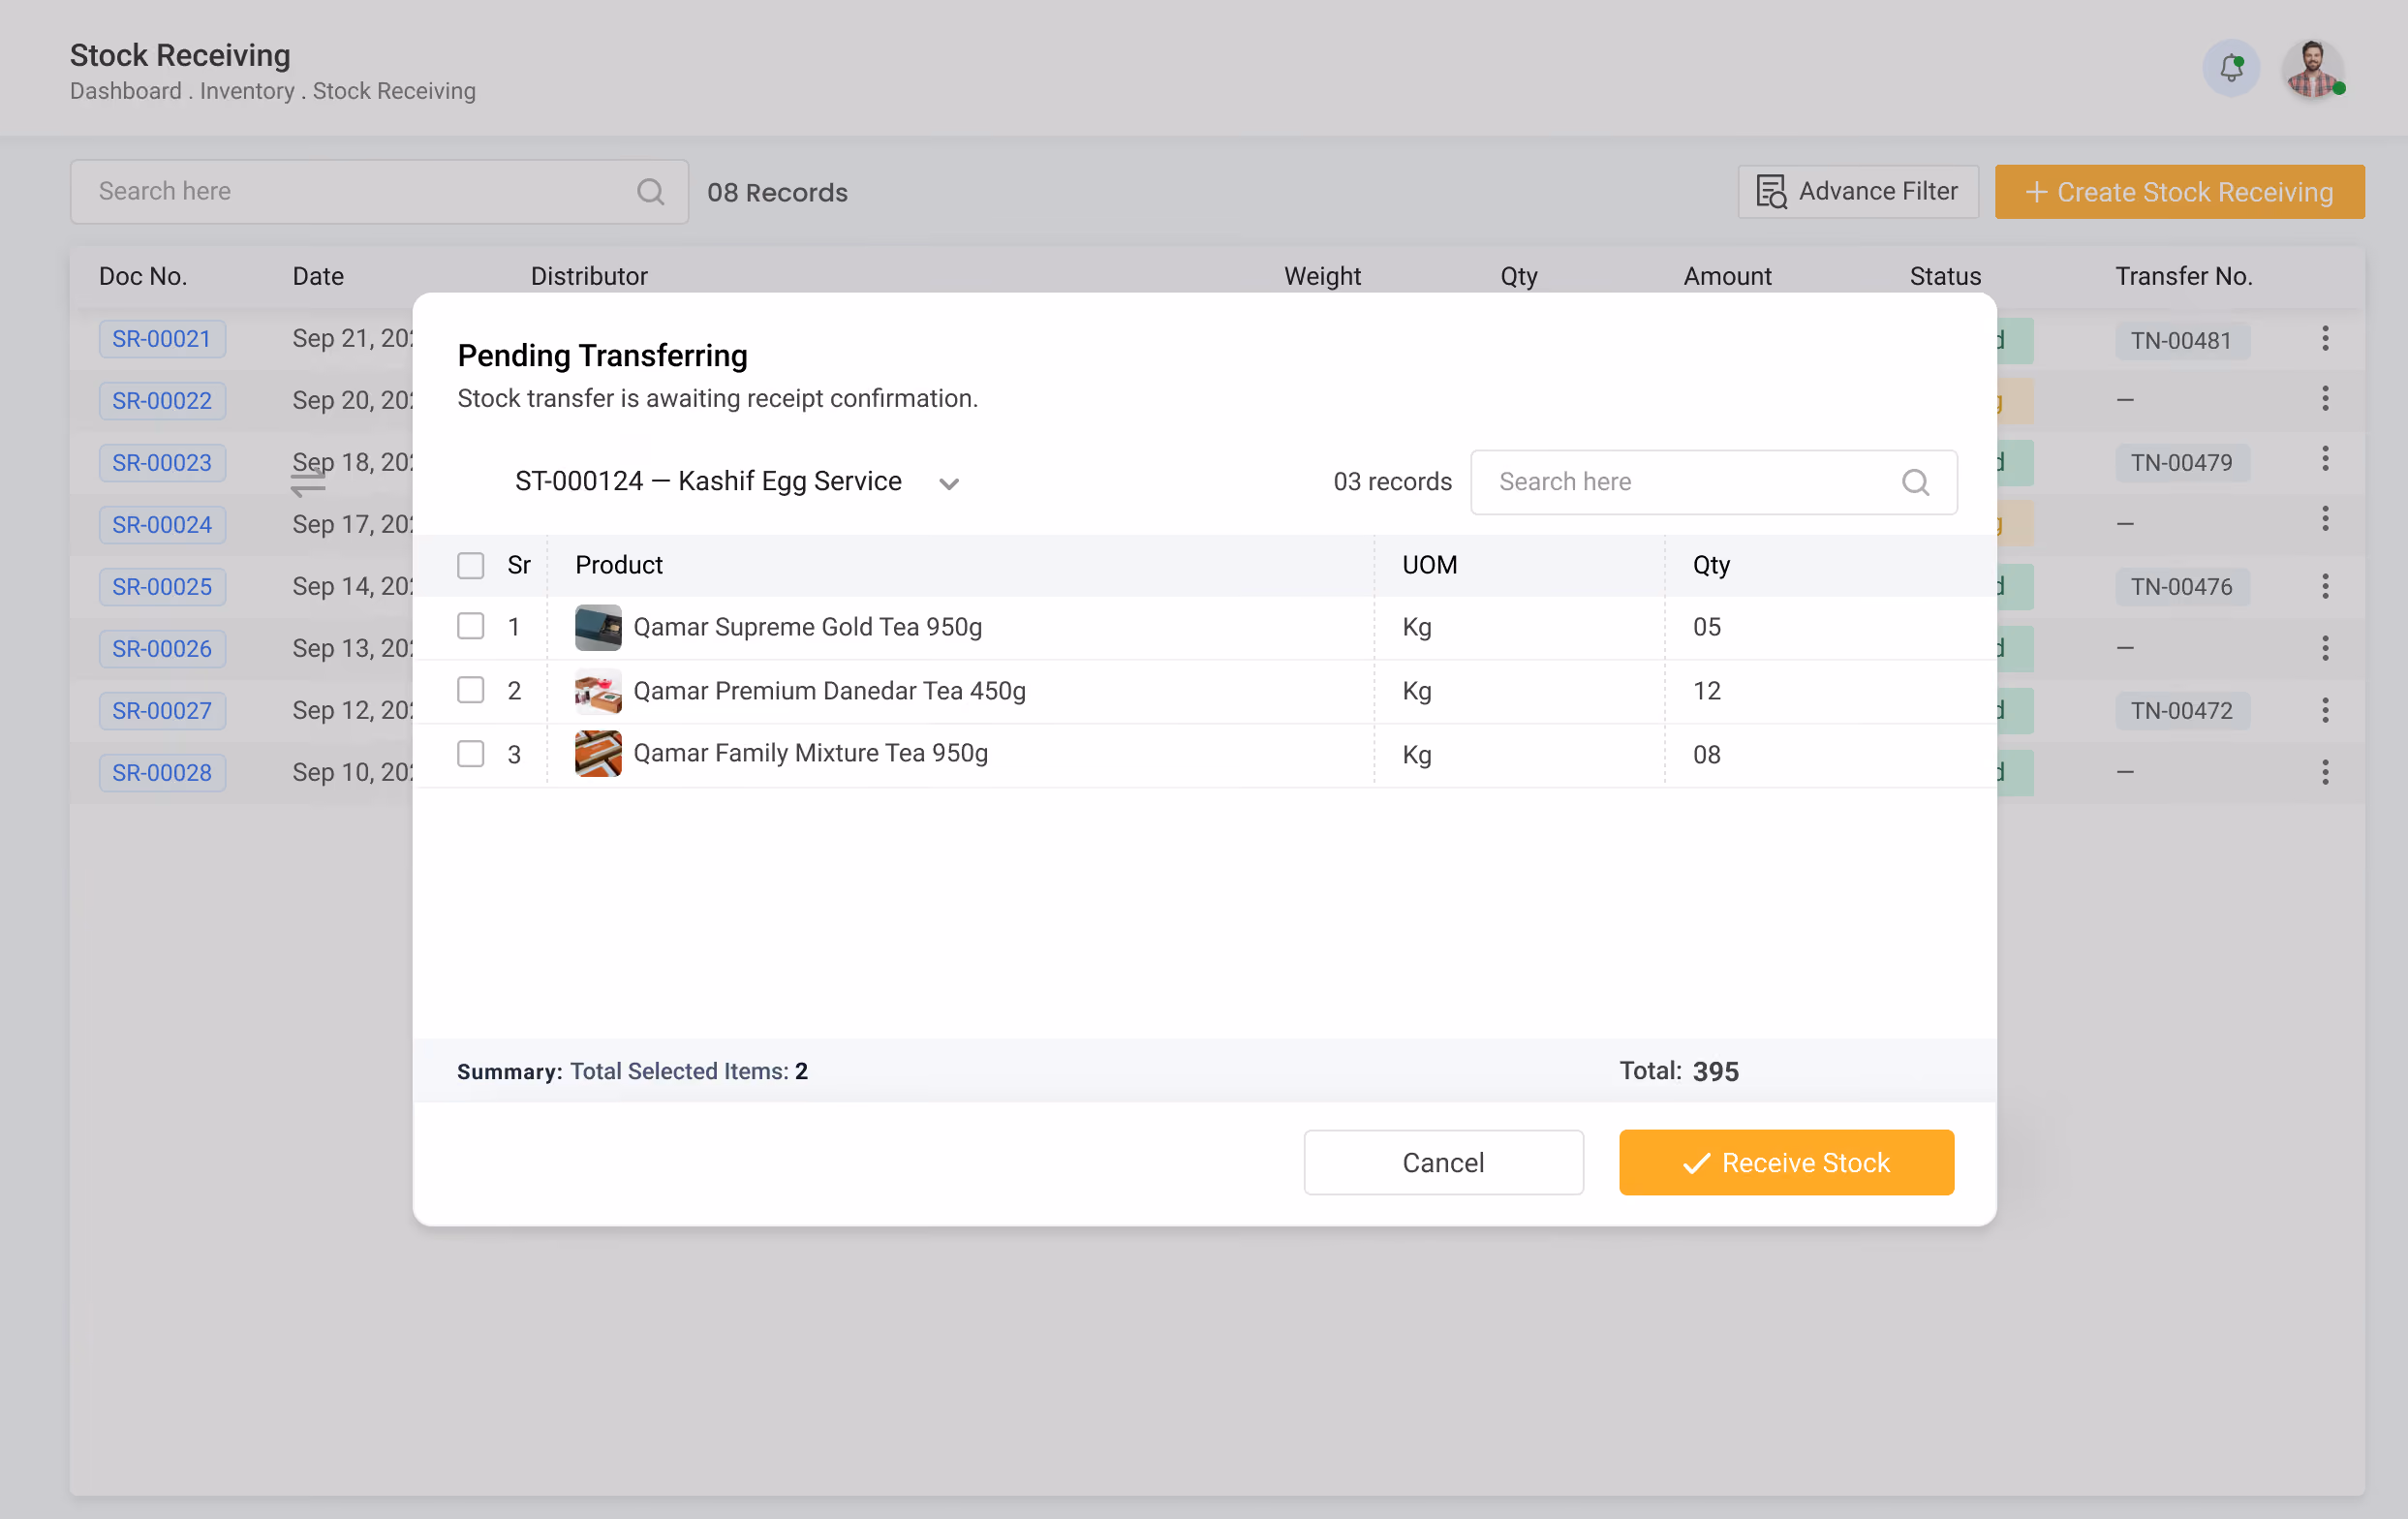Click the dialog Search here input field
This screenshot has height=1519, width=2408.
[x=1713, y=482]
